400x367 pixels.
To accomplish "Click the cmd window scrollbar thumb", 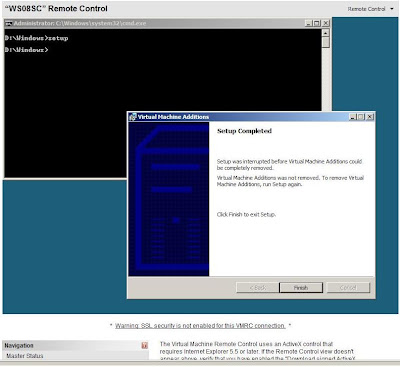I will 326,42.
